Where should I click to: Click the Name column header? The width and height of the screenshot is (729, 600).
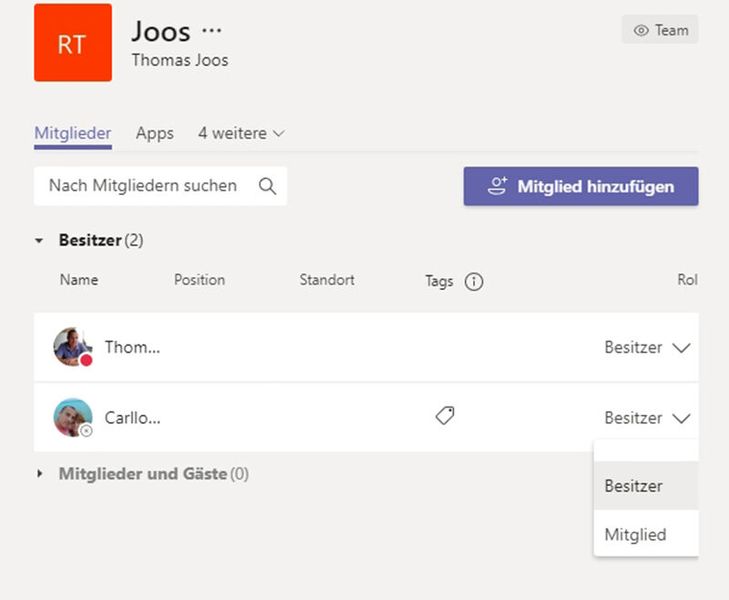79,280
